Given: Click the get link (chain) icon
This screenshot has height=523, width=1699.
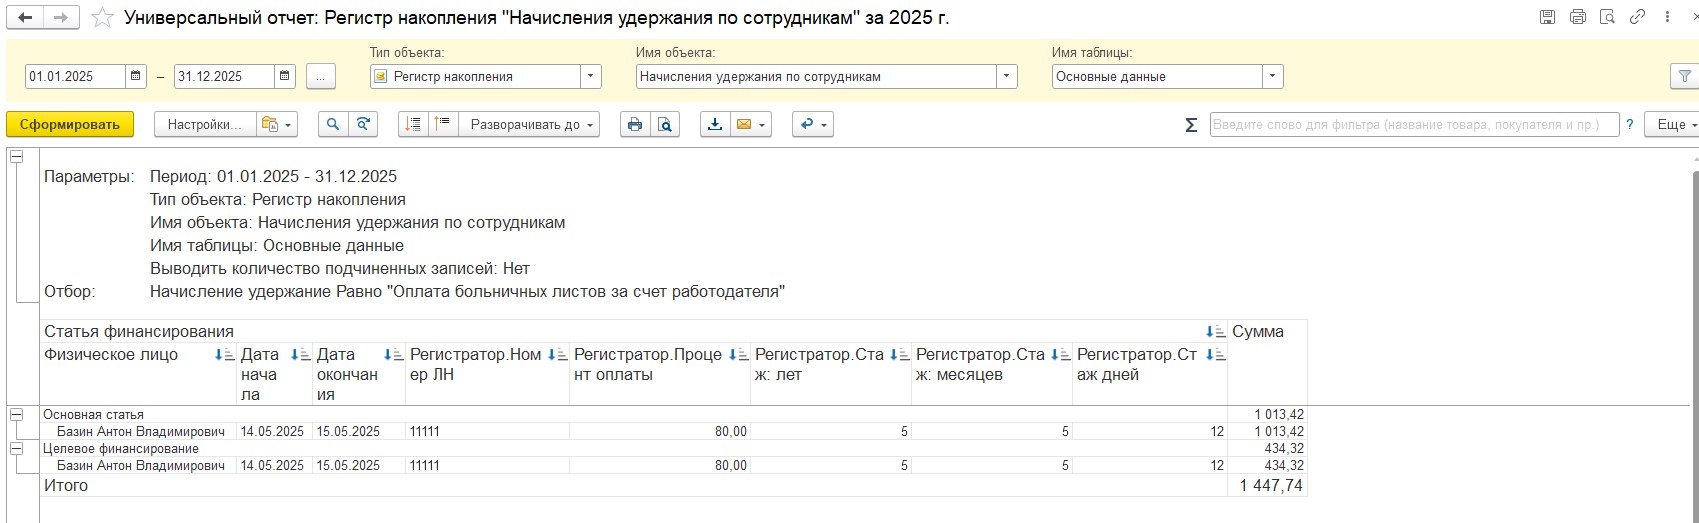Looking at the screenshot, I should coord(1637,17).
